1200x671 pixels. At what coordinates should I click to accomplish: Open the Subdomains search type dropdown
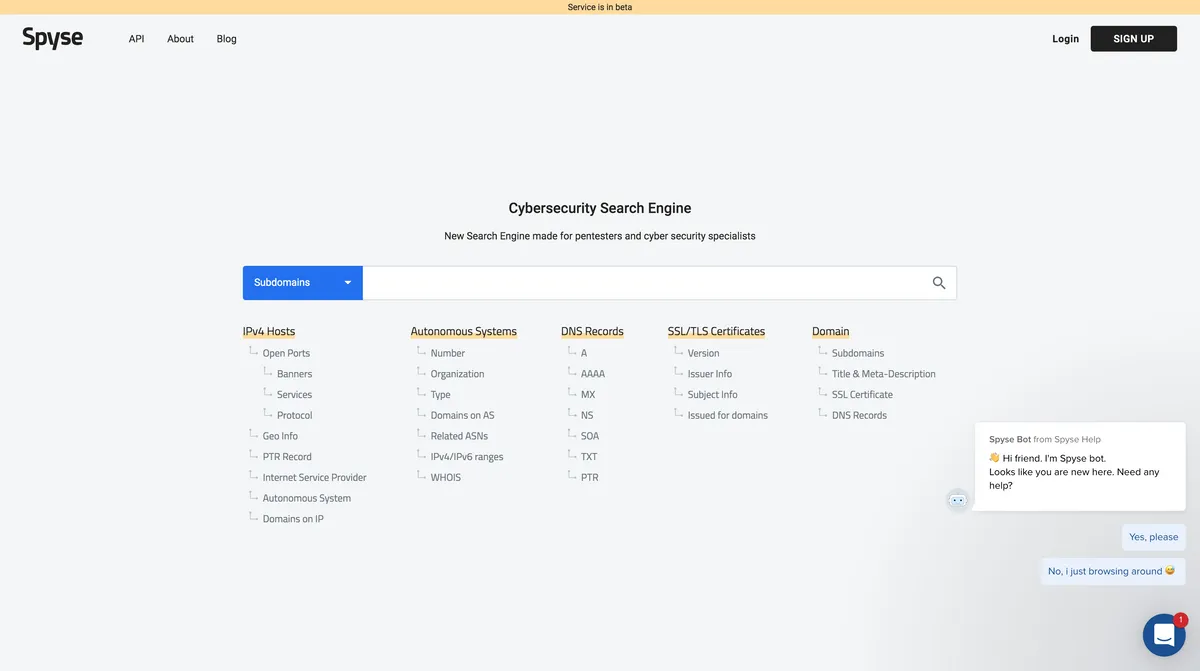point(303,283)
